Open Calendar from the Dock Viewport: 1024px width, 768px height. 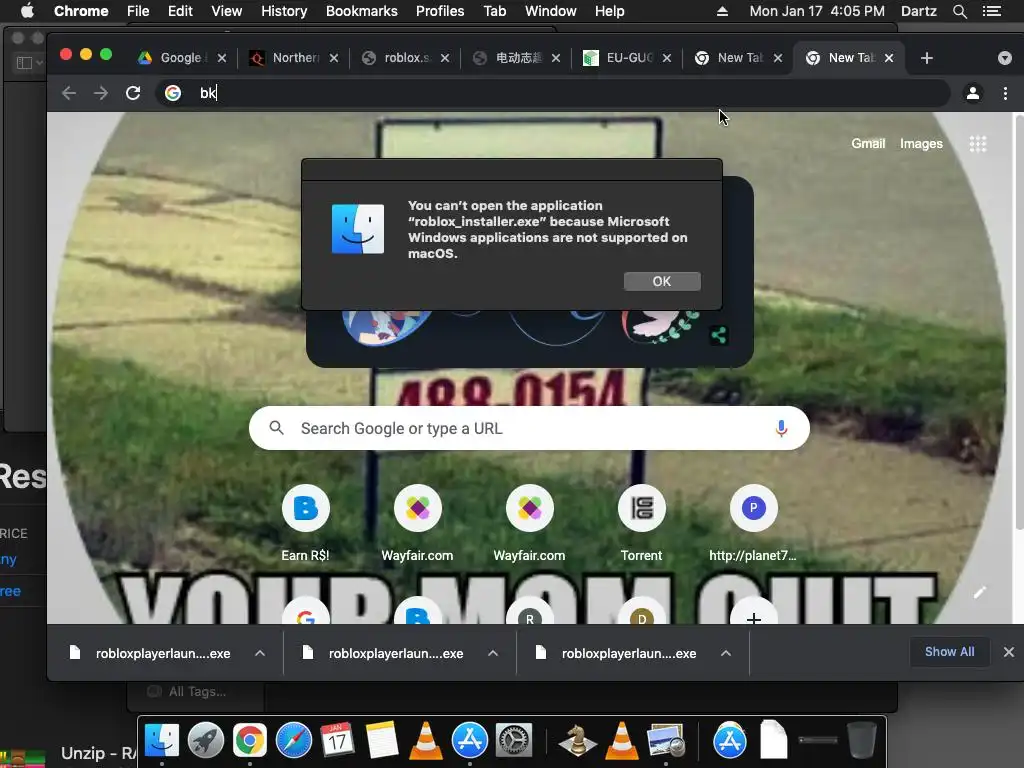(x=337, y=741)
